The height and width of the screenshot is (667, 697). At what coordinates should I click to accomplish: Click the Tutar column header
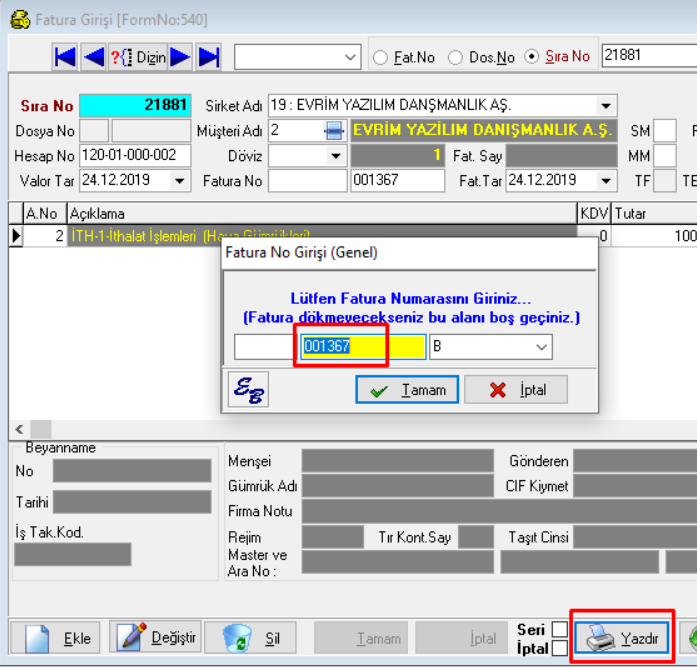coord(654,214)
